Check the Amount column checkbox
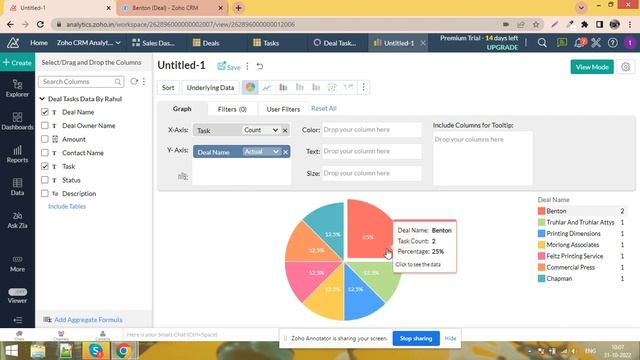Screen dimensions: 640x360 click(x=45, y=139)
